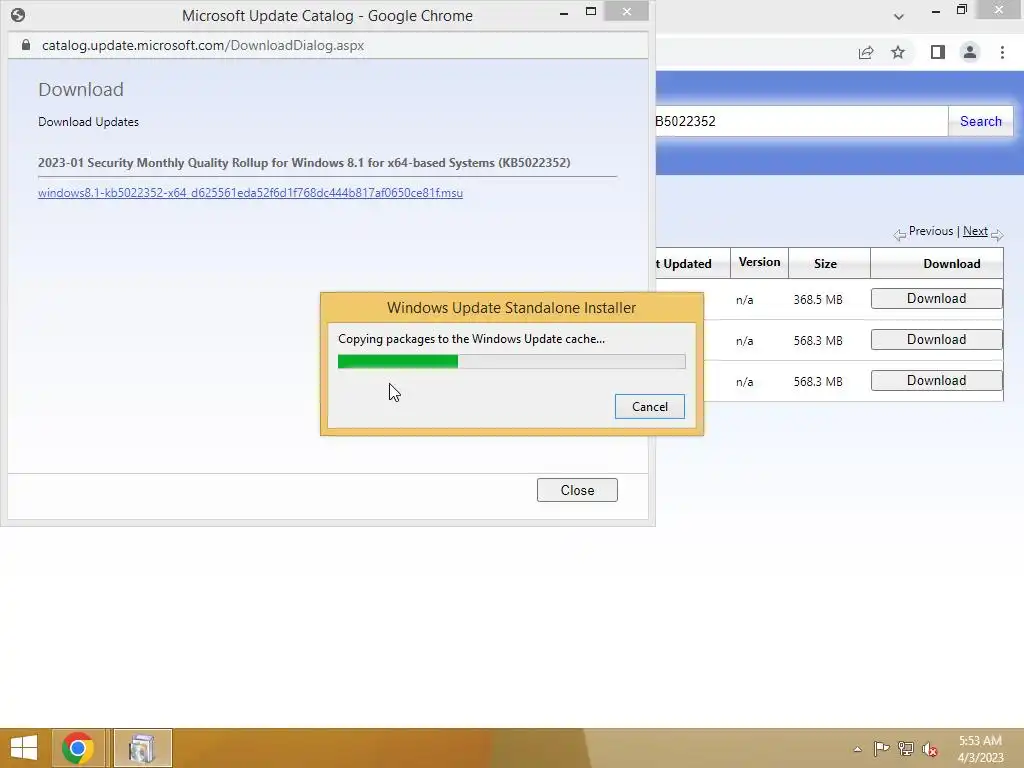
Task: Click the Chrome icon in the taskbar
Action: coord(78,748)
